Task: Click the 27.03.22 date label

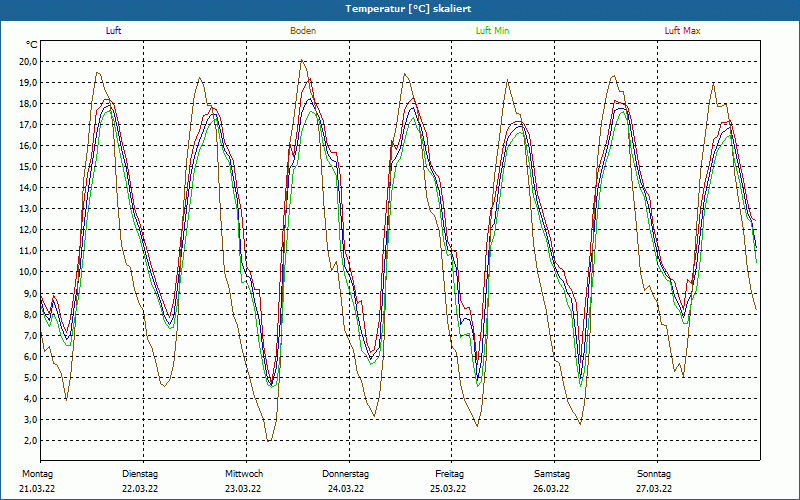Action: coord(654,489)
